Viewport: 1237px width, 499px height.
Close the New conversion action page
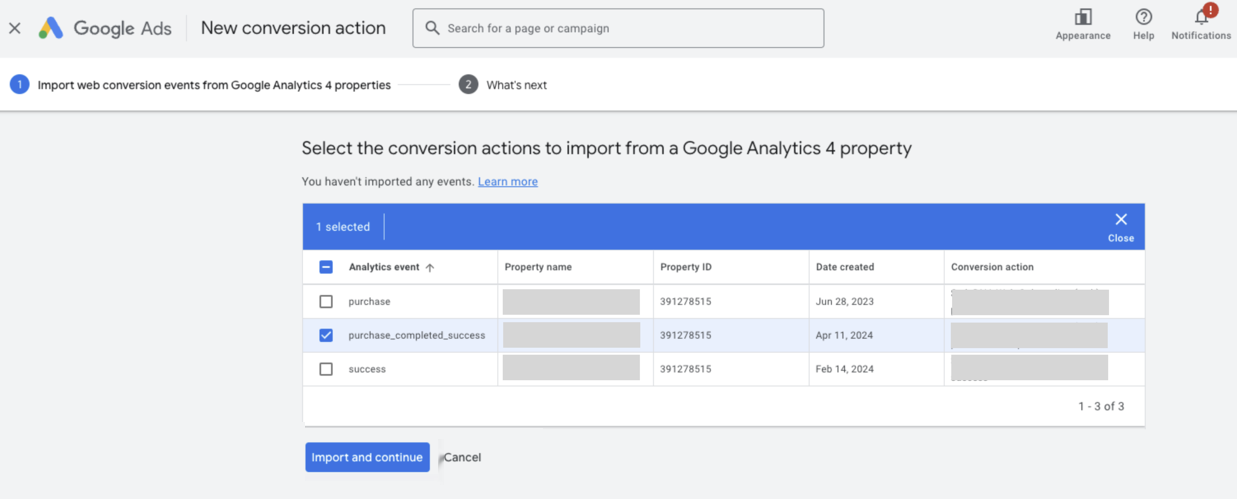[x=15, y=28]
